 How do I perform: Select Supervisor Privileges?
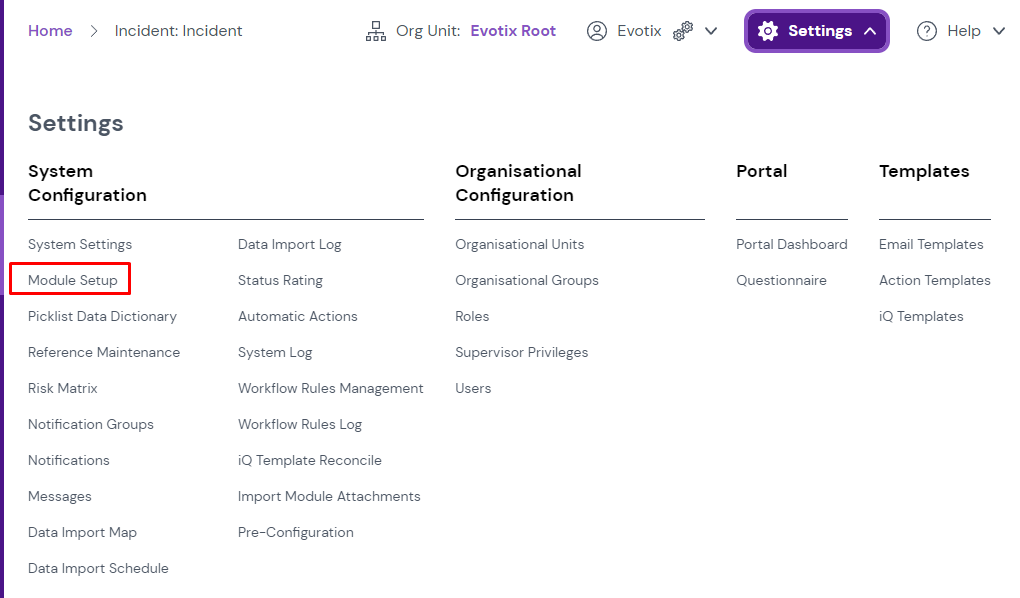point(521,352)
